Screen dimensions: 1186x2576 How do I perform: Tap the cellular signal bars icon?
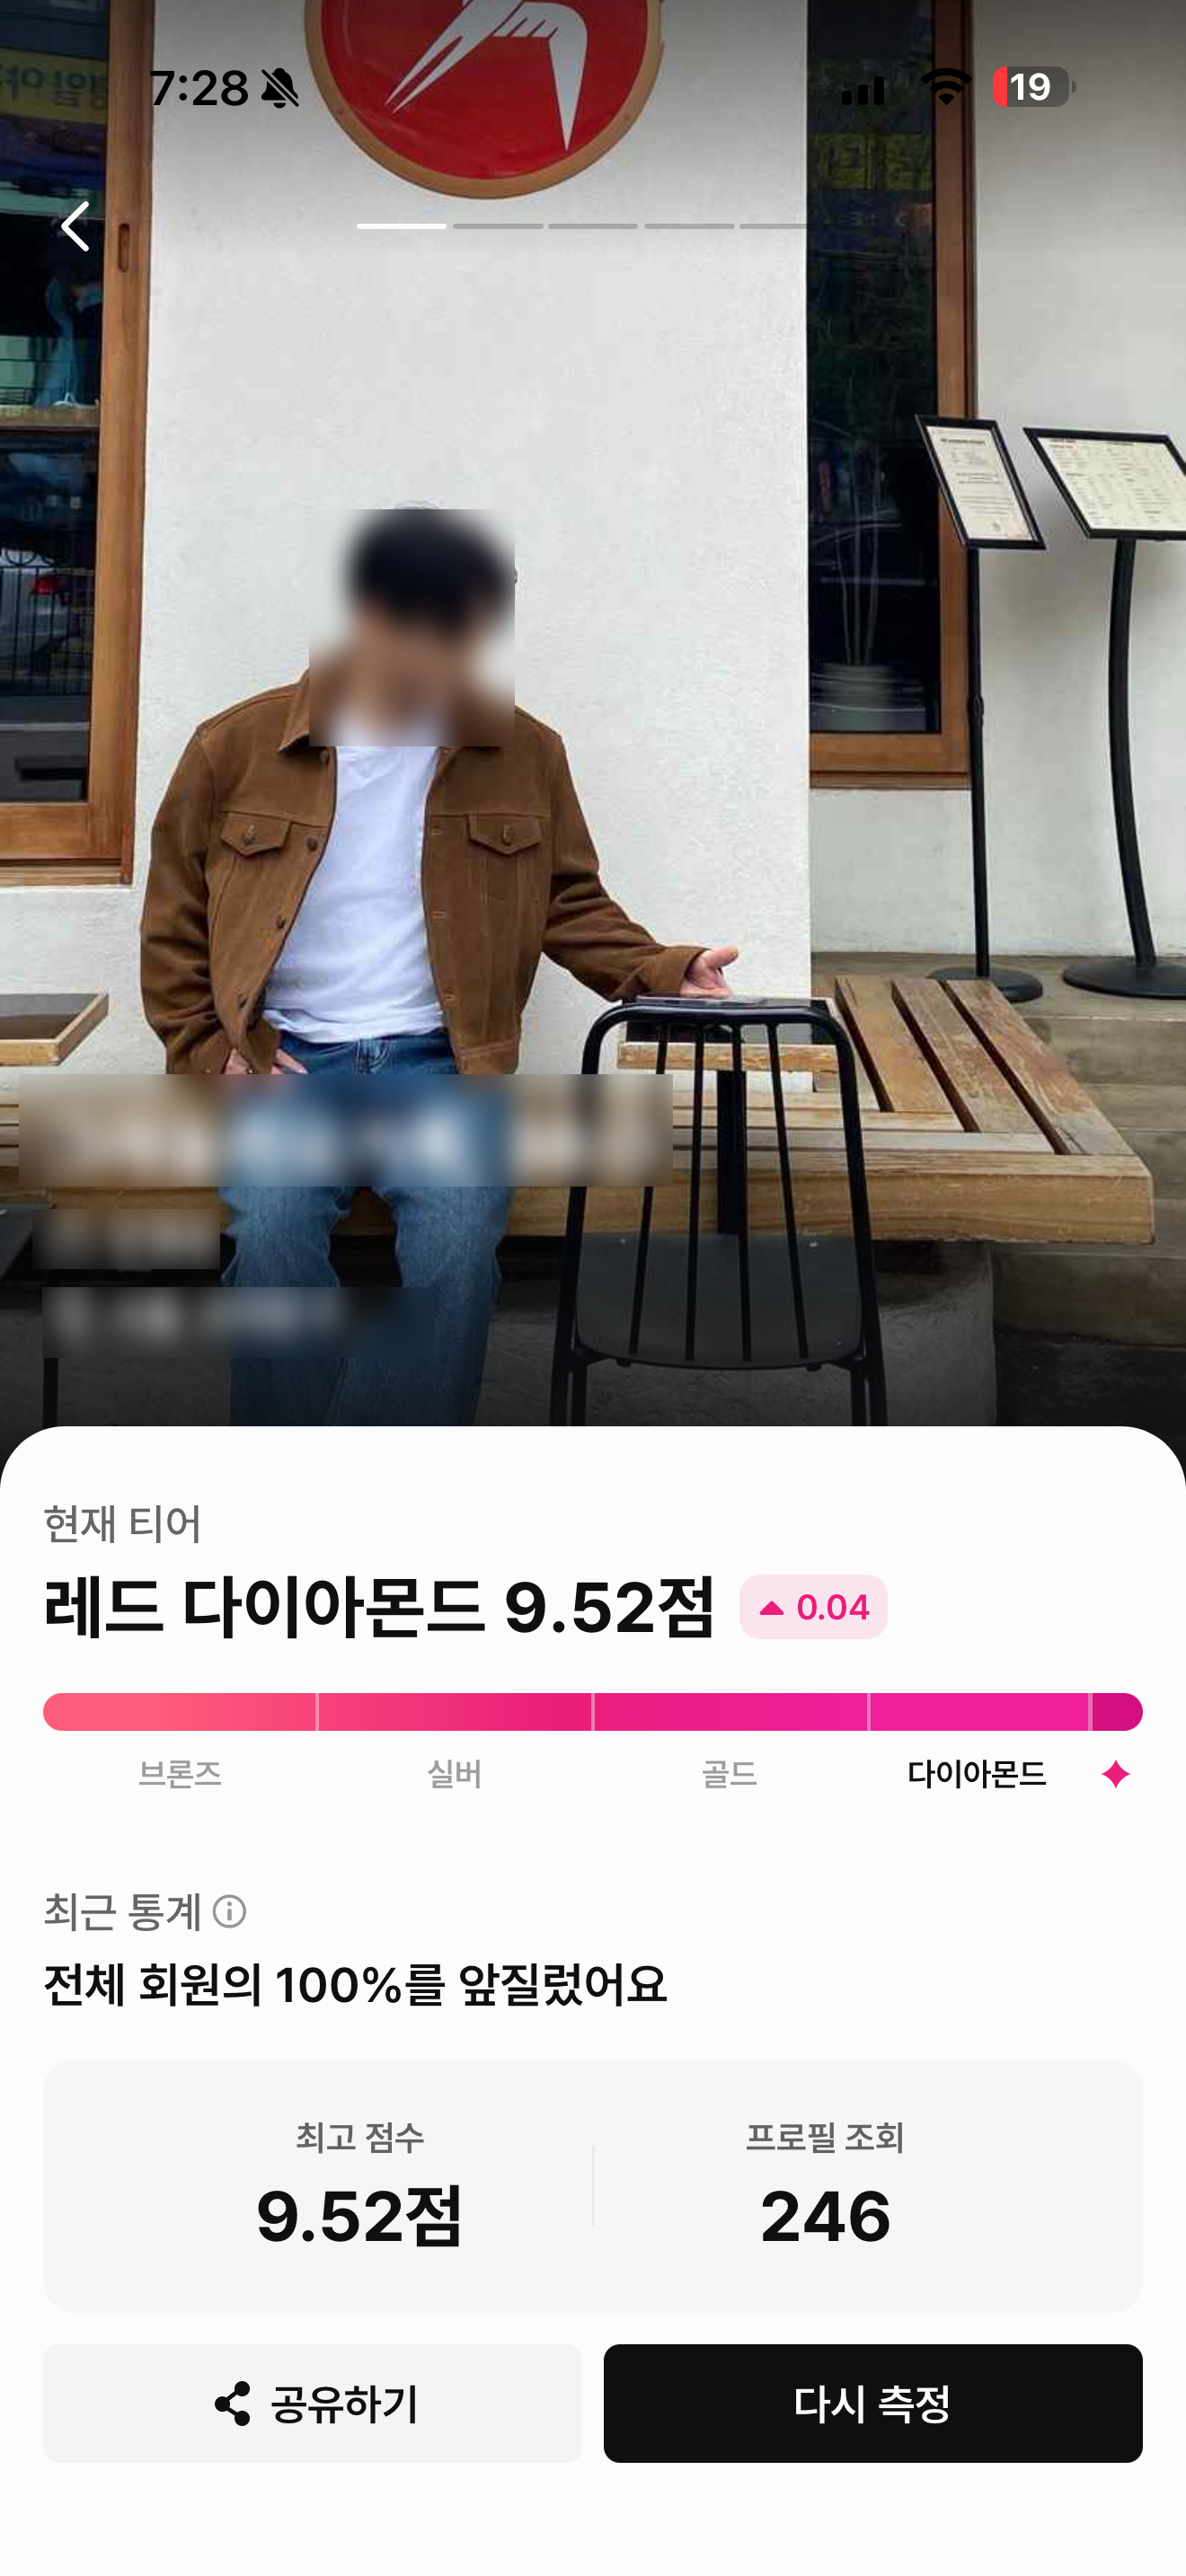coord(863,90)
